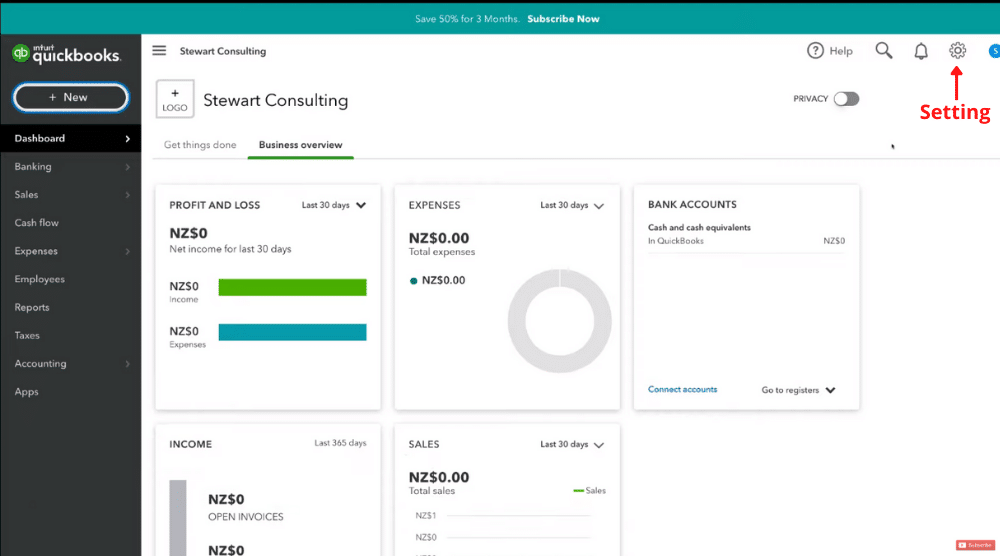
Task: Expand the Accounting submenu chevron
Action: pos(128,363)
